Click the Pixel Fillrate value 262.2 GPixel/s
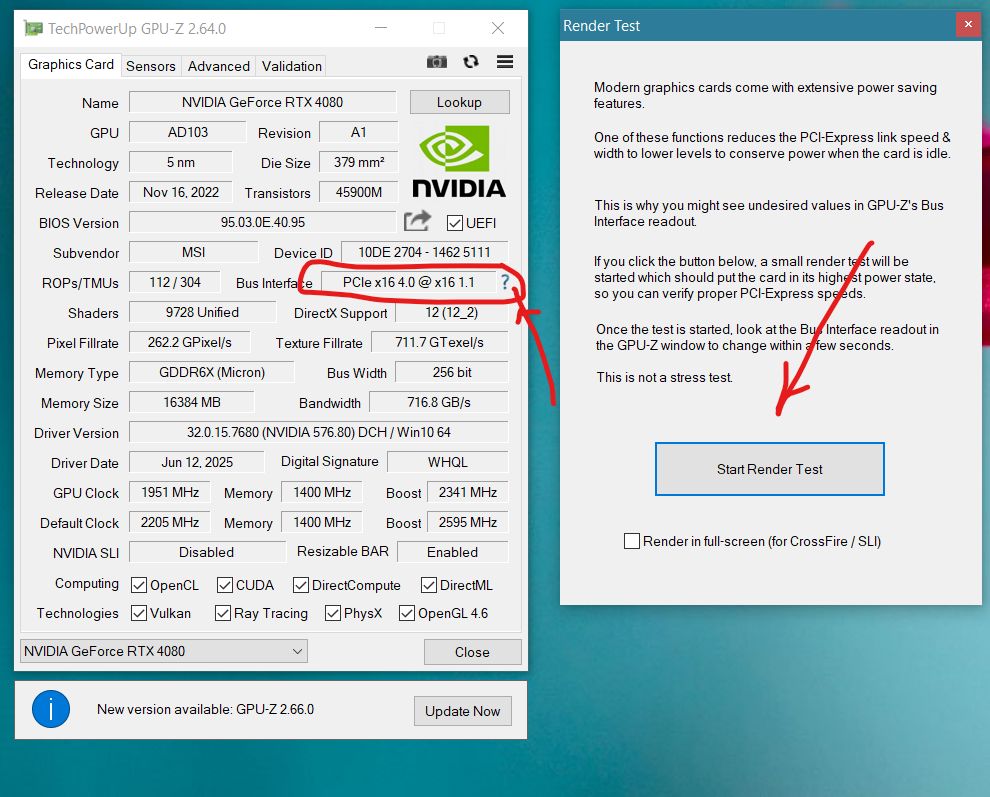Screen dimensions: 990x797 point(189,342)
